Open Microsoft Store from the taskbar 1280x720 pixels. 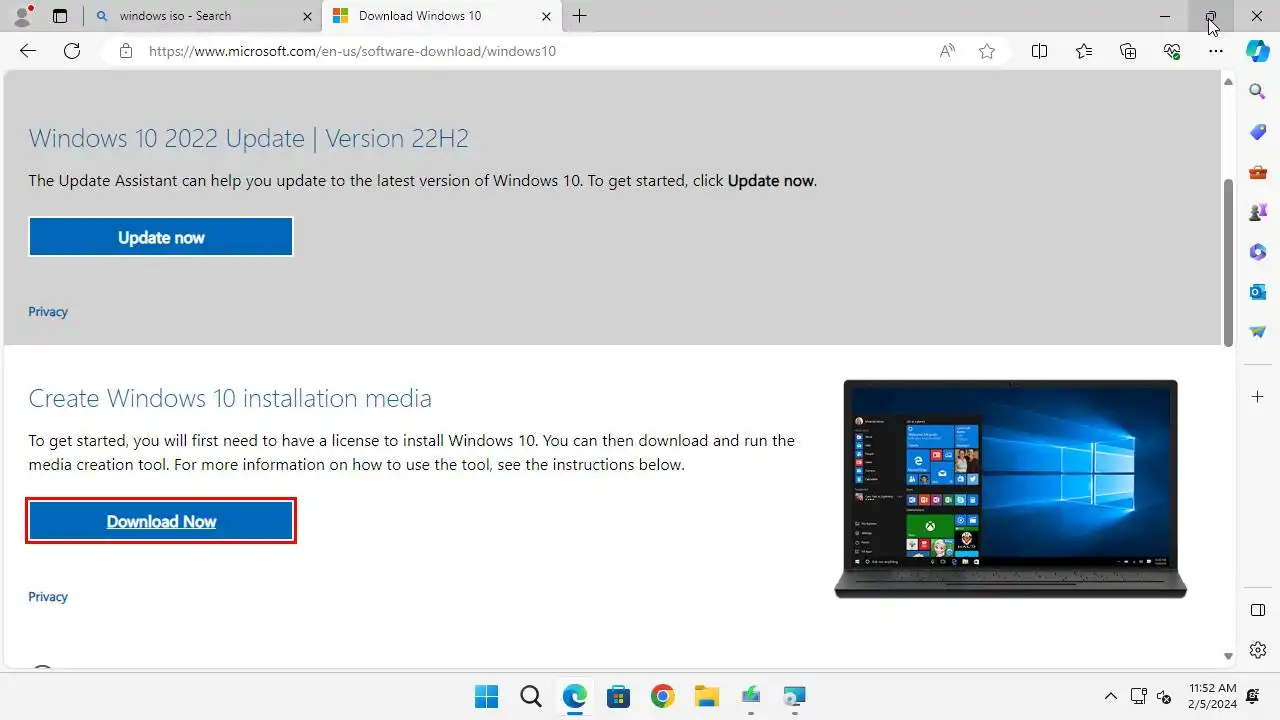click(x=618, y=696)
